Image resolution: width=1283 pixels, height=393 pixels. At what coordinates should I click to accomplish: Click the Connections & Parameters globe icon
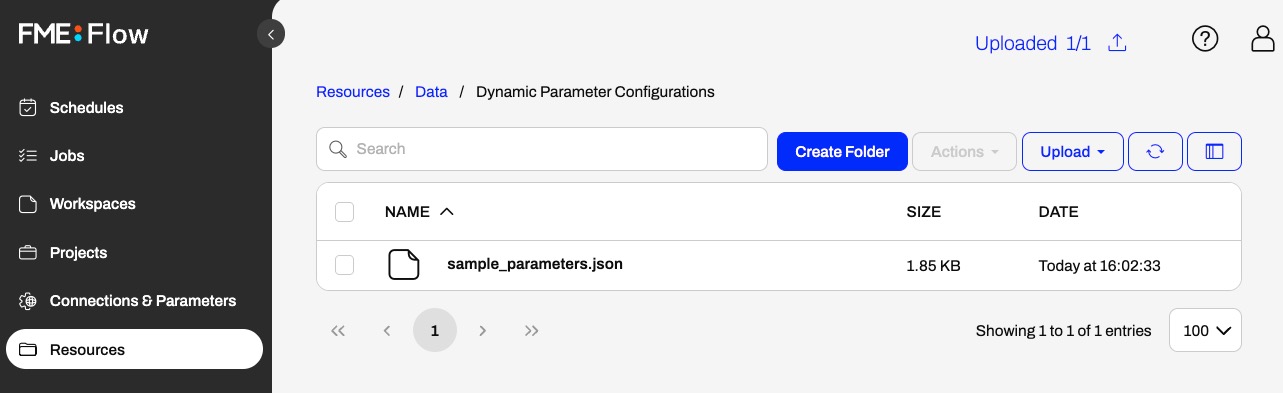pos(28,301)
